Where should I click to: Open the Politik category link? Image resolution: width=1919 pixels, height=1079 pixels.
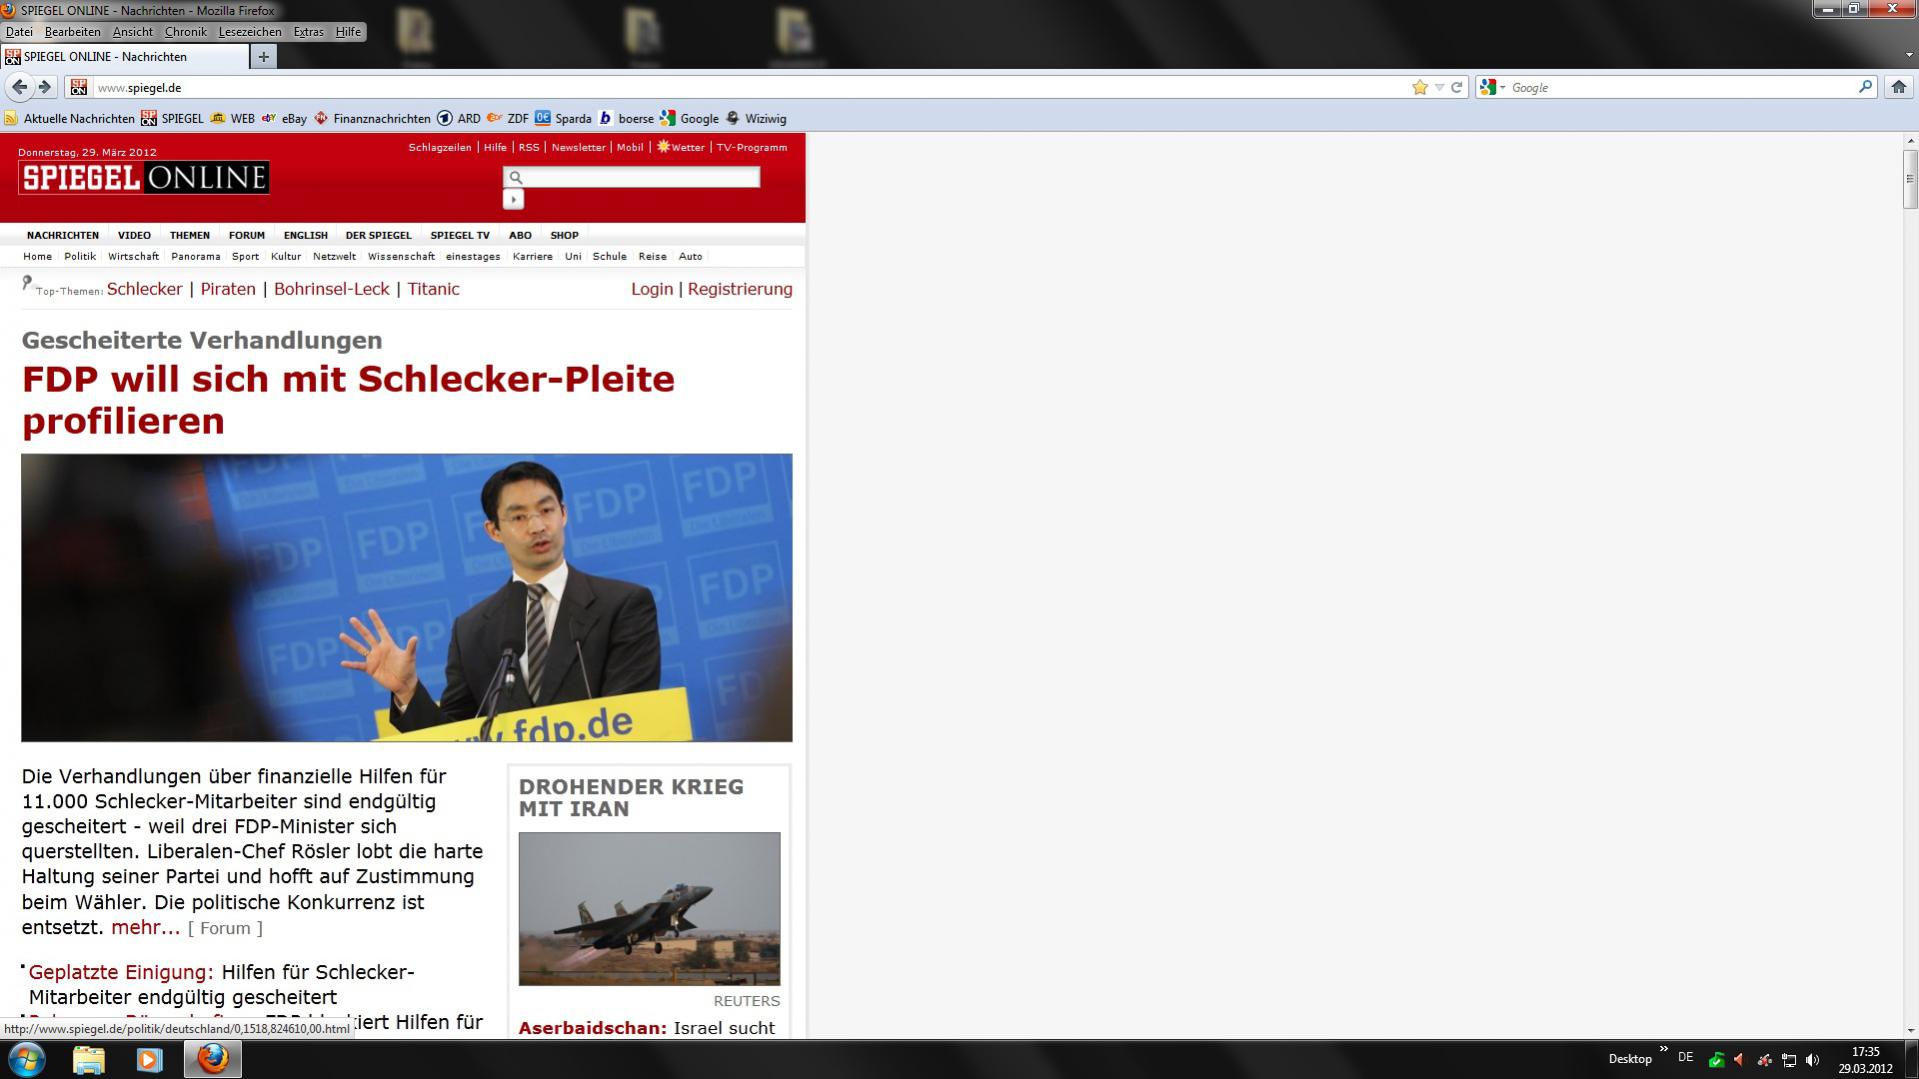[x=80, y=256]
